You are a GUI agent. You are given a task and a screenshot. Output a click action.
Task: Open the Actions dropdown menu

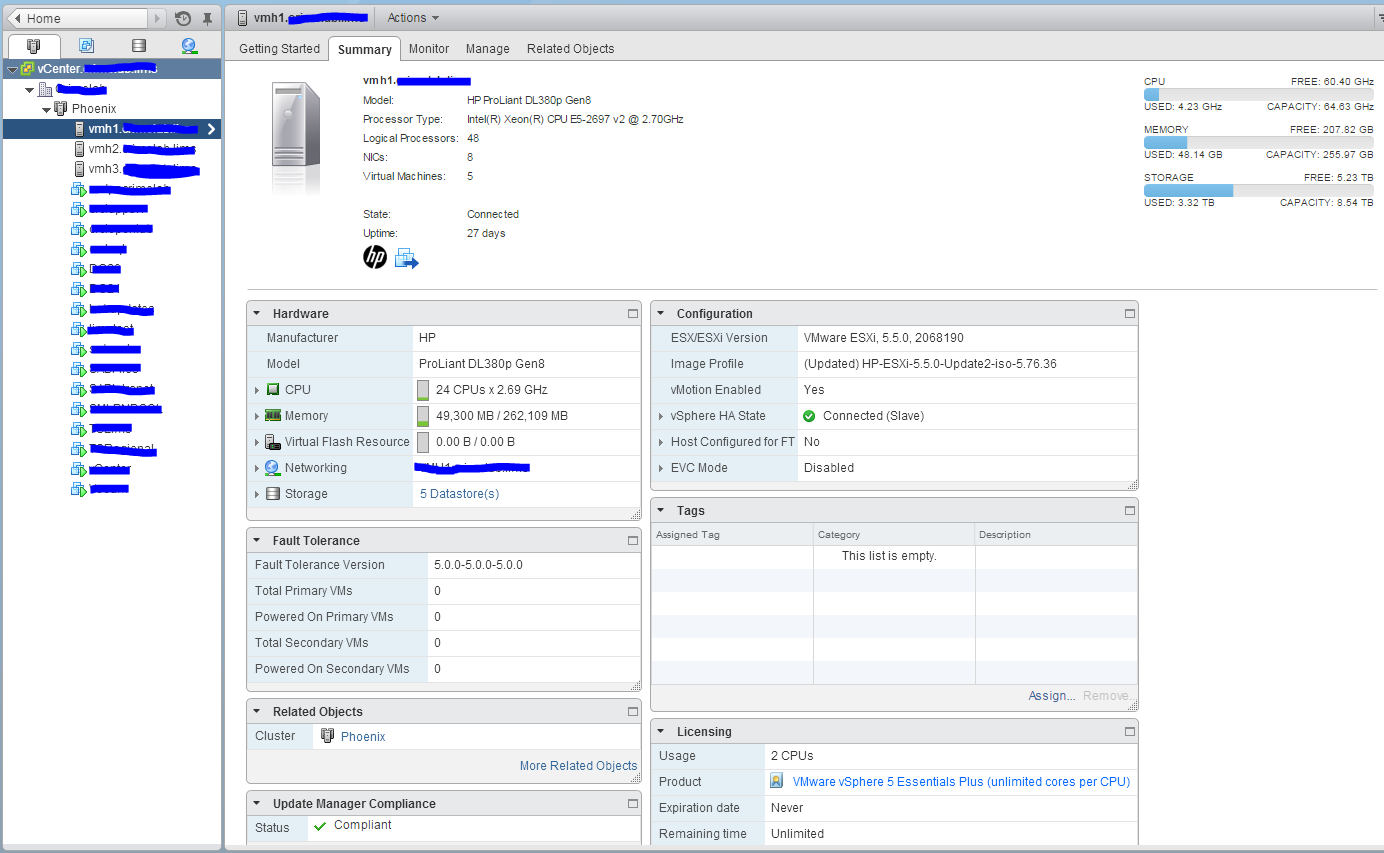[x=413, y=18]
